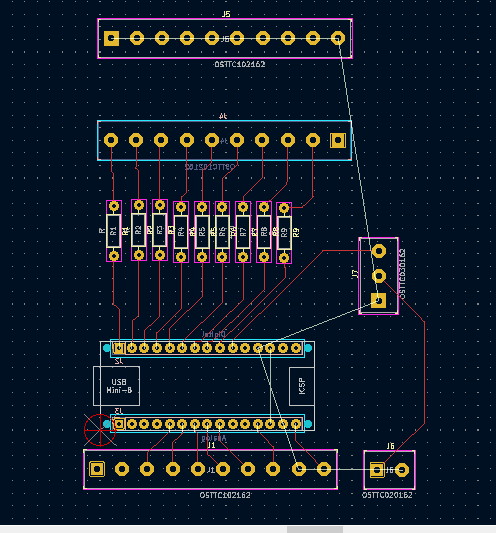Select the ICSP header box

point(302,386)
